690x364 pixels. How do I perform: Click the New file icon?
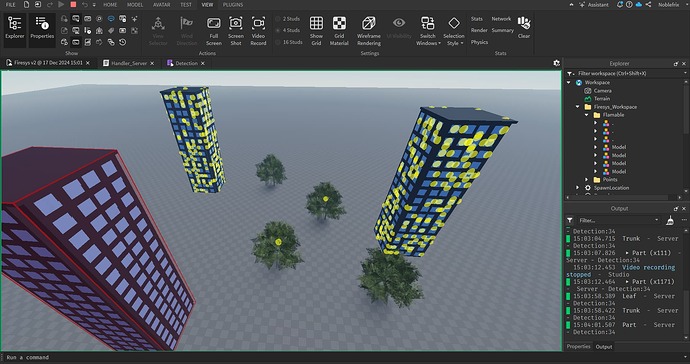click(26, 4)
